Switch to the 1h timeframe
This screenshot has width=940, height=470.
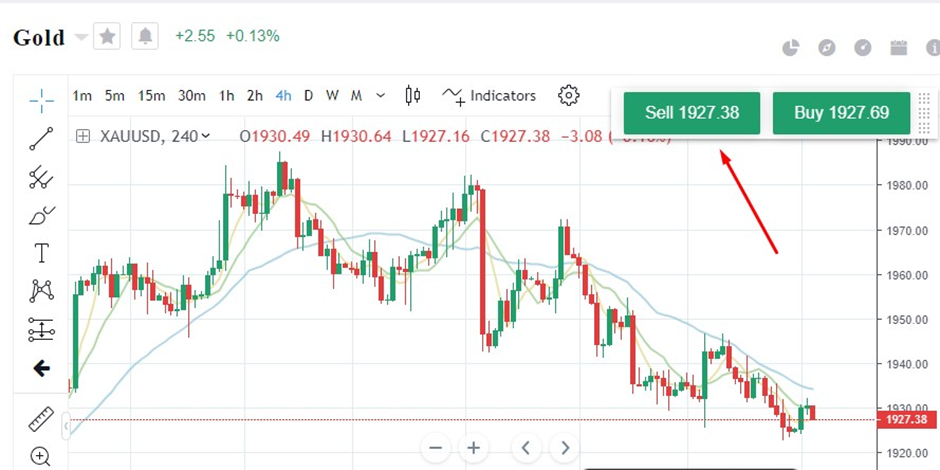(227, 96)
